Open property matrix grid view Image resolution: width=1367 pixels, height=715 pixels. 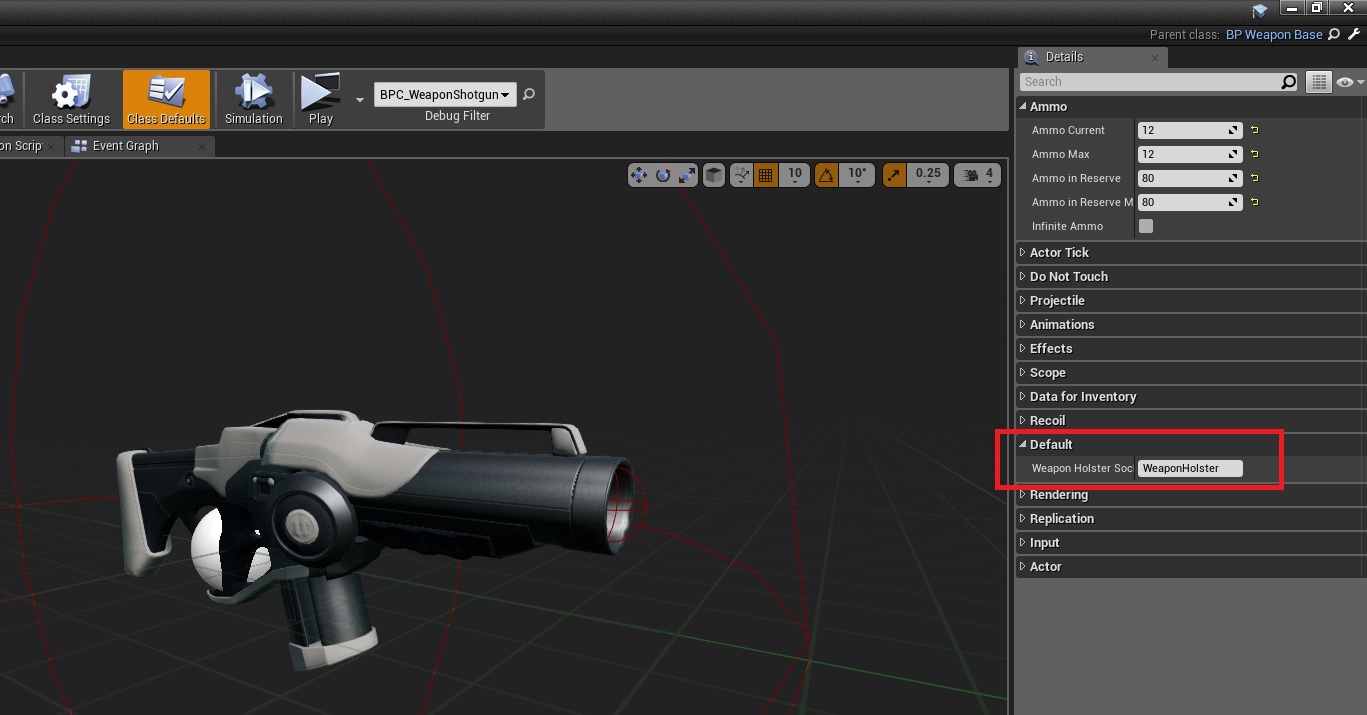pyautogui.click(x=1318, y=82)
